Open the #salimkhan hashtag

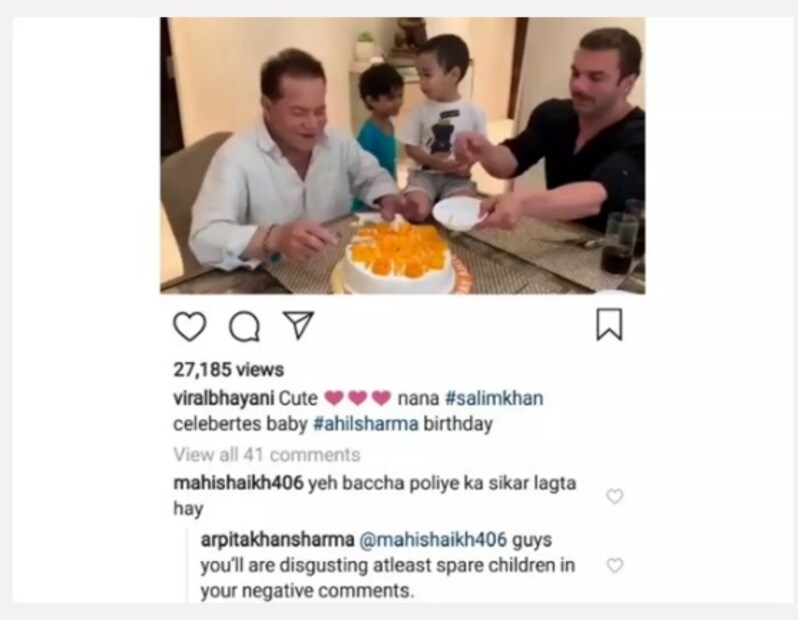[x=494, y=398]
